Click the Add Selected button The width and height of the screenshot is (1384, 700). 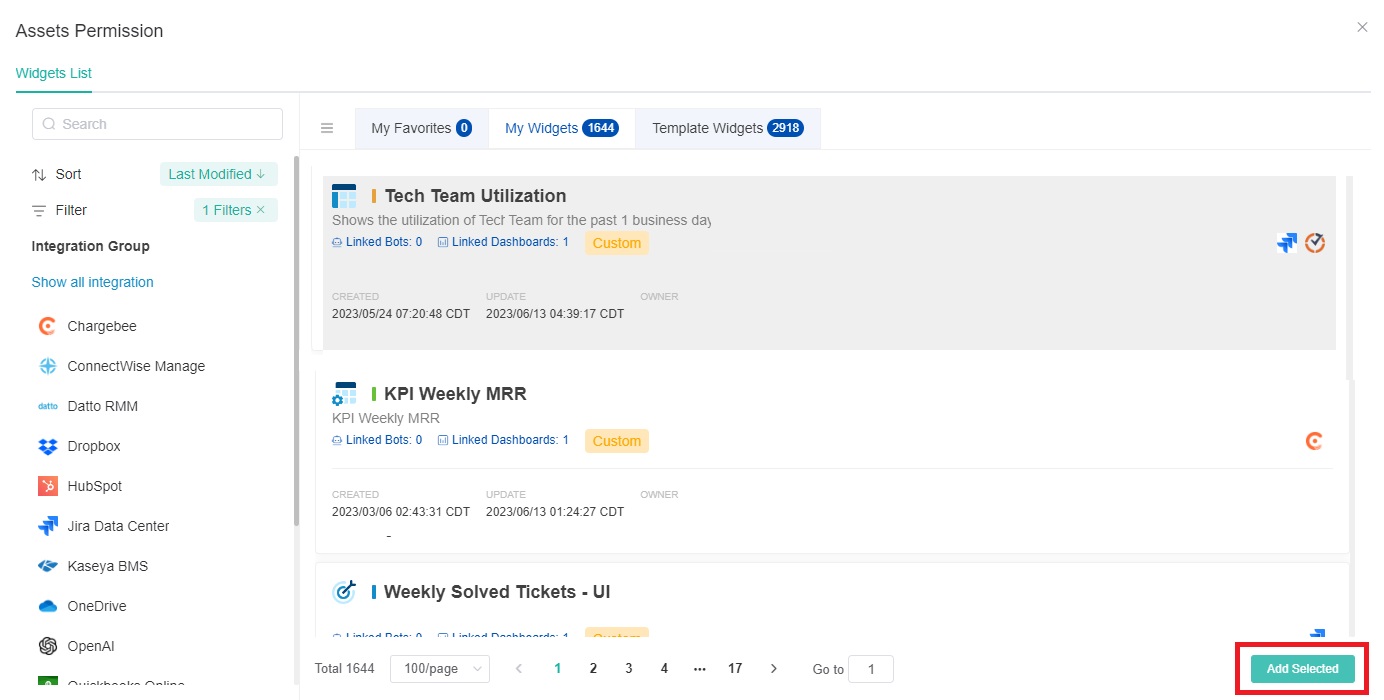(1302, 669)
